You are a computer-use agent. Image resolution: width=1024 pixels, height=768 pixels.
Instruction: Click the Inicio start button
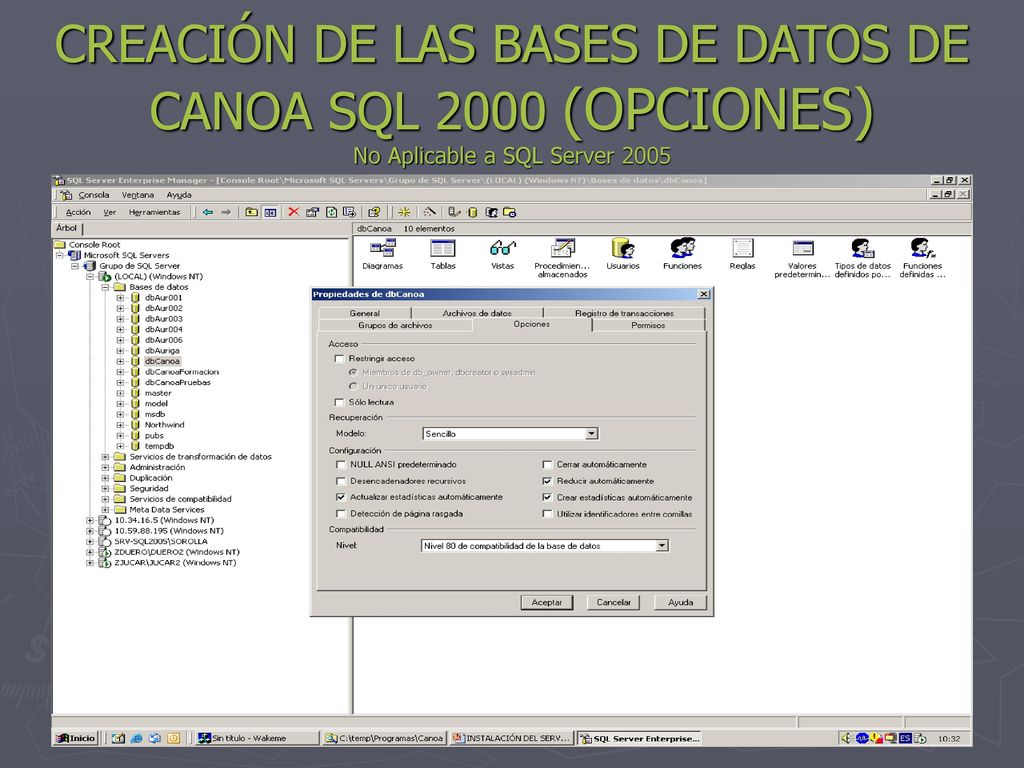pyautogui.click(x=76, y=738)
